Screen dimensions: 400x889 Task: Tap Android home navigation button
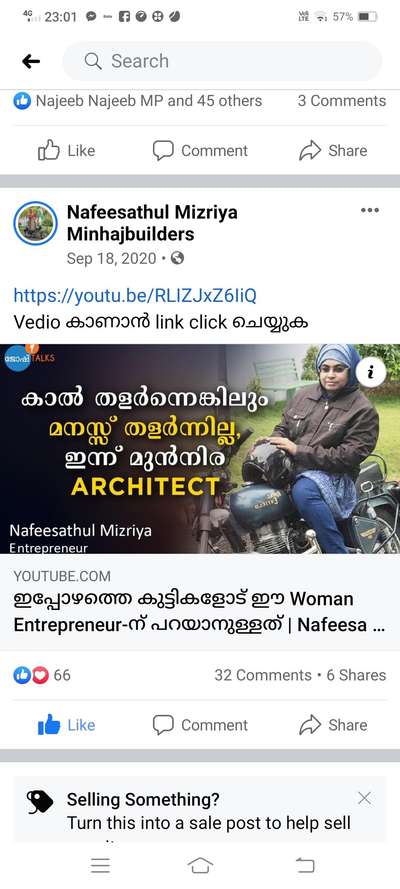tap(200, 865)
